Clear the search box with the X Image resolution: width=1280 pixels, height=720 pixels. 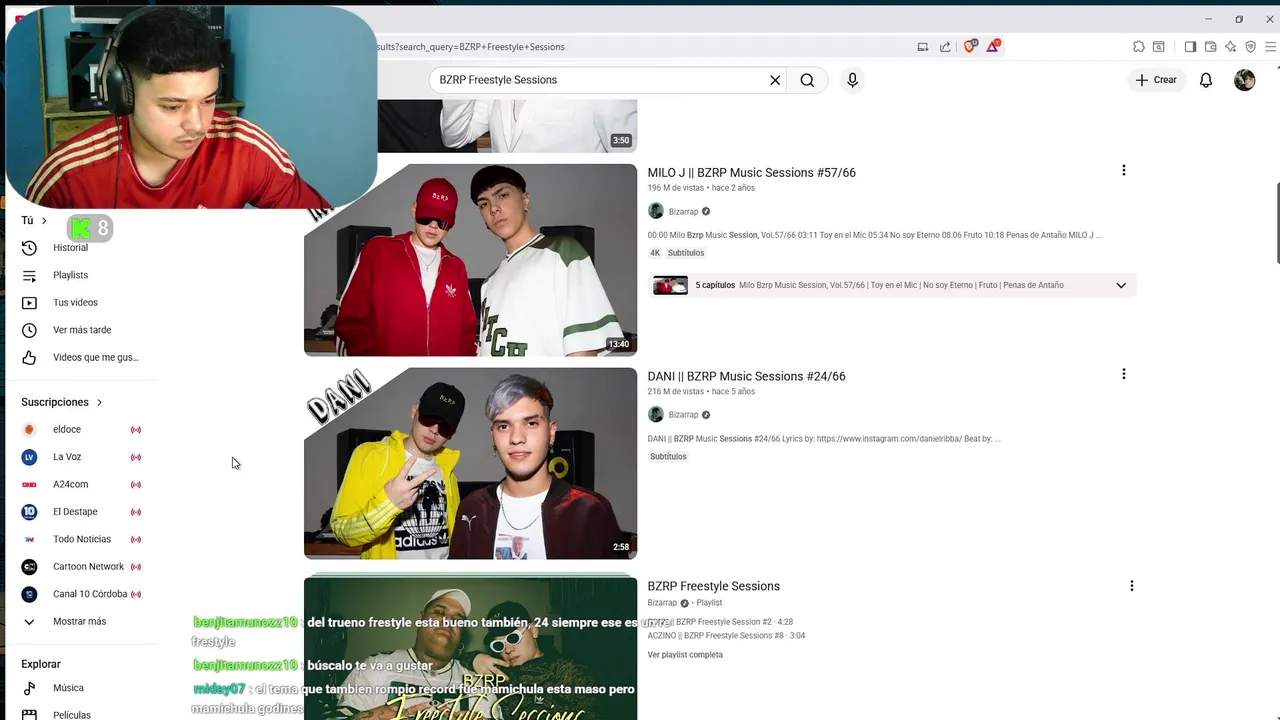[775, 80]
